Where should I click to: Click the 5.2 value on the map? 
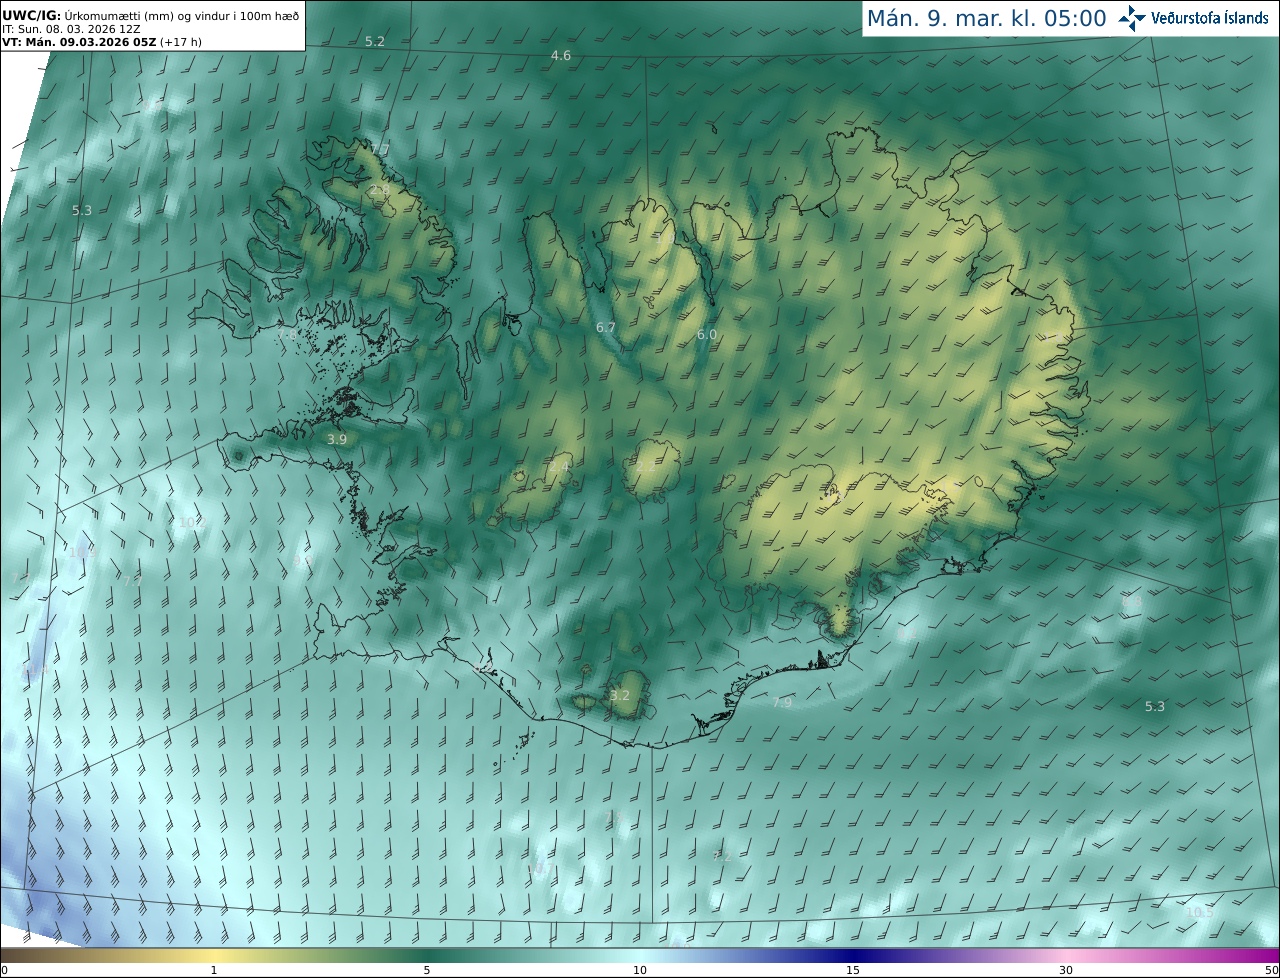point(375,41)
